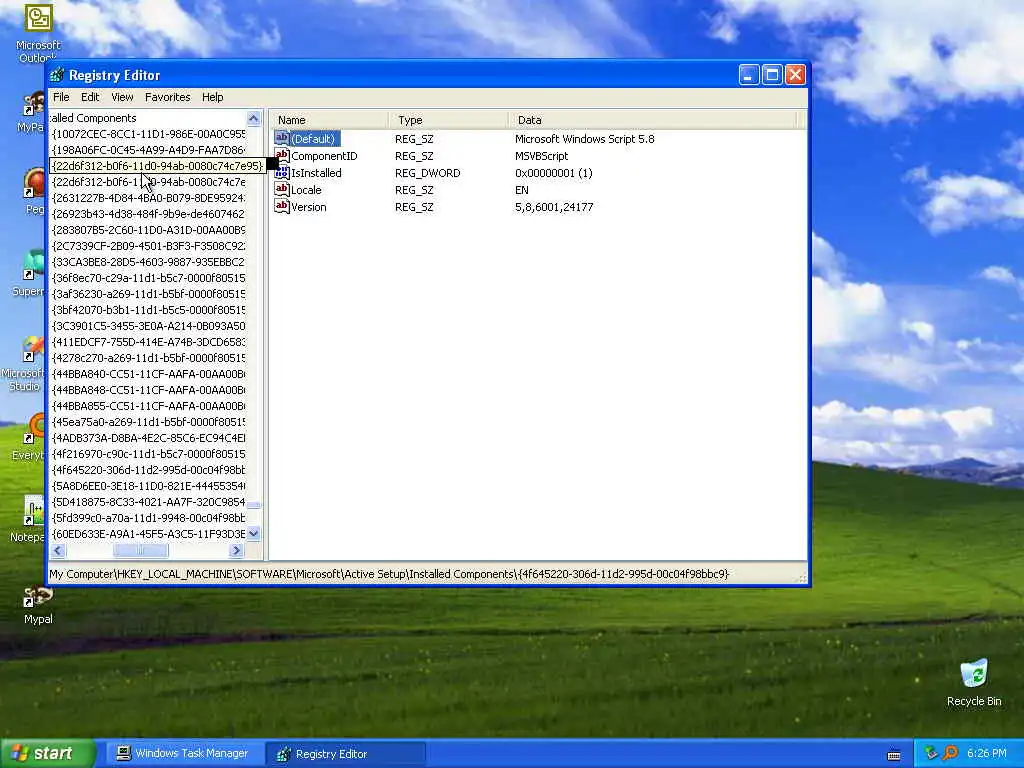Screen dimensions: 1024x768
Task: Click the '0x00000001 (1)' data value
Action: point(554,173)
